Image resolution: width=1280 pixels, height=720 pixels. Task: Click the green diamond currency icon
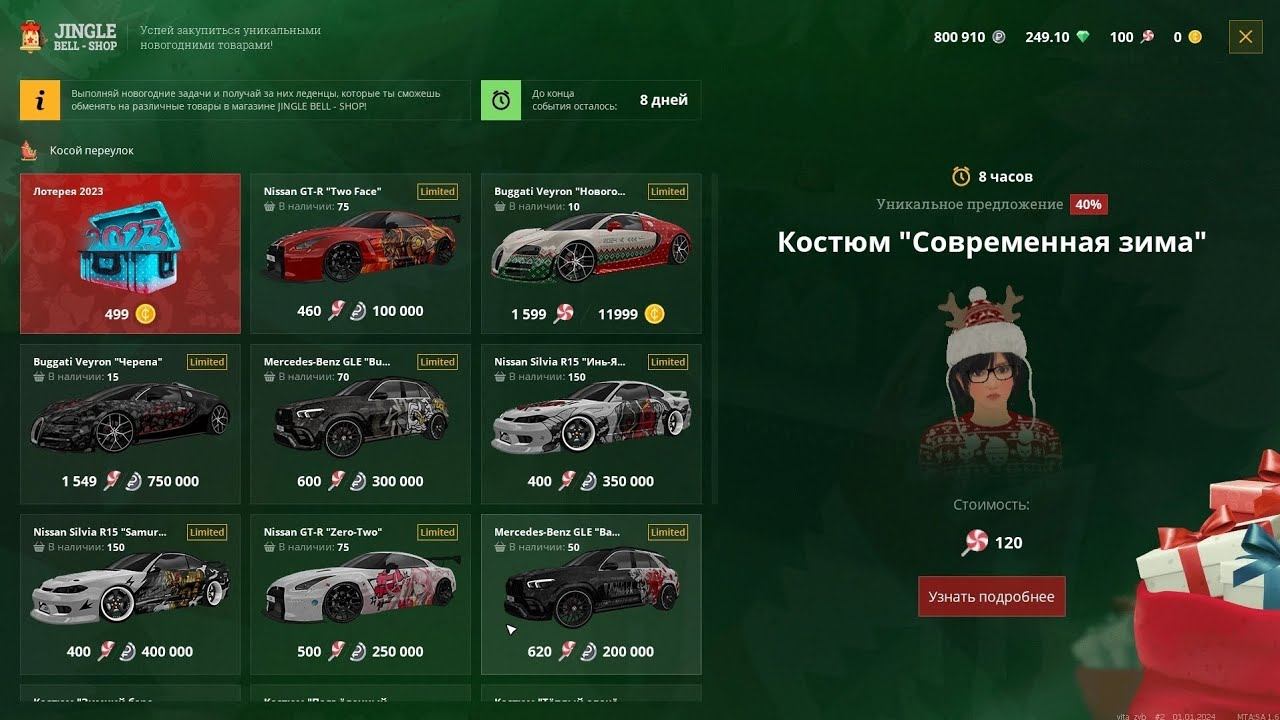point(1084,37)
